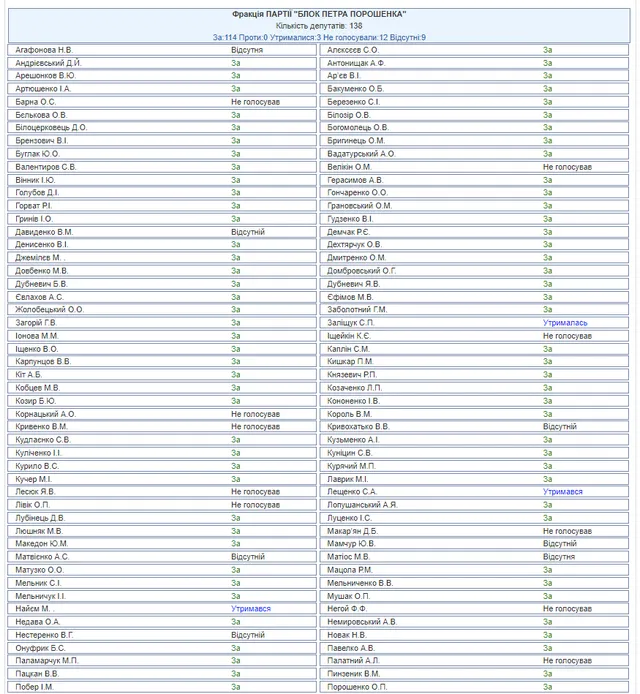Click the vote summary line starting "За:114"
The height and width of the screenshot is (694, 640).
point(319,38)
